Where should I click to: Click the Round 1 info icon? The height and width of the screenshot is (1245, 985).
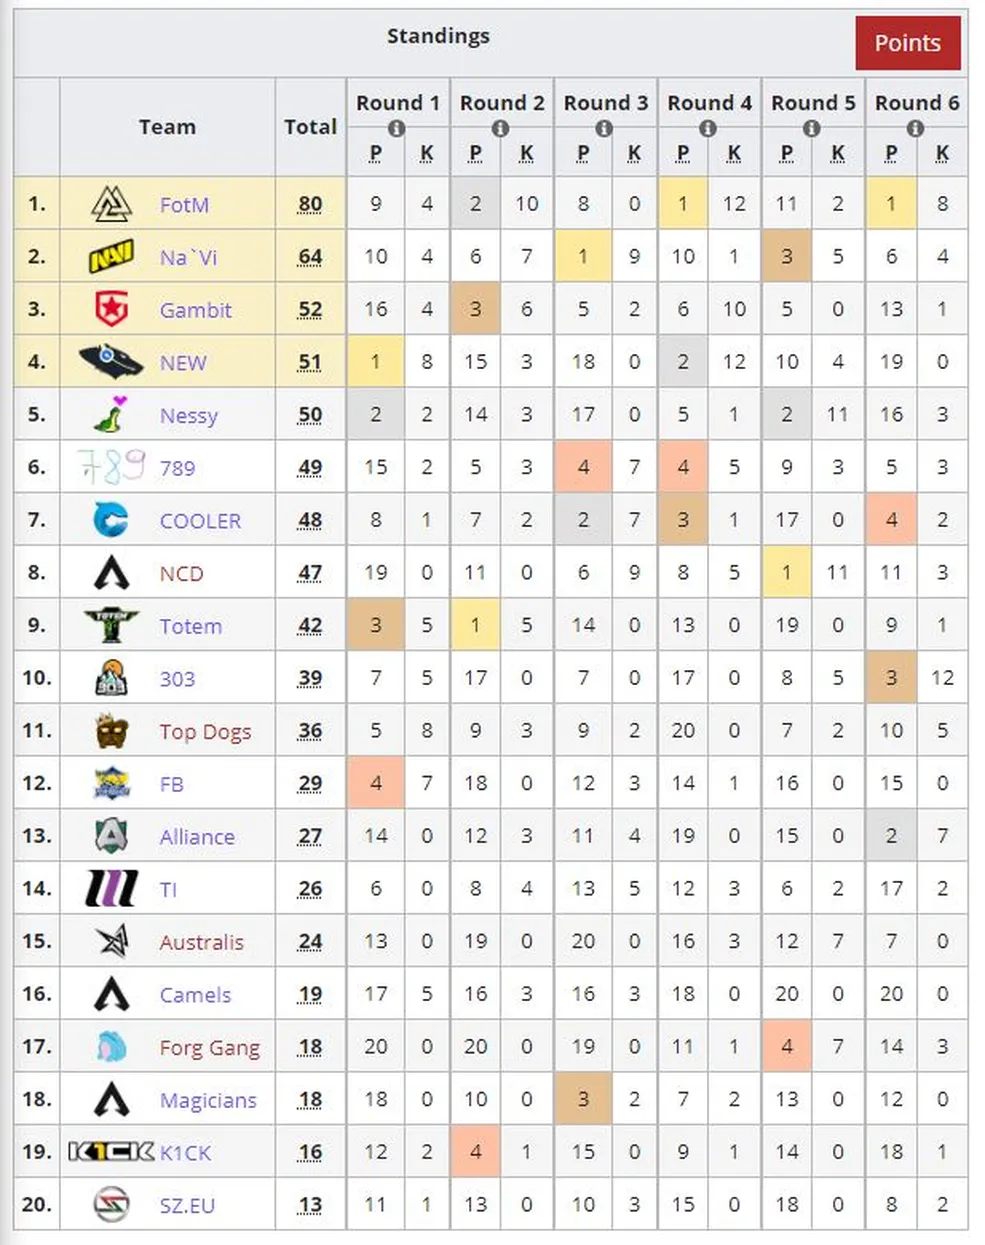coord(397,129)
